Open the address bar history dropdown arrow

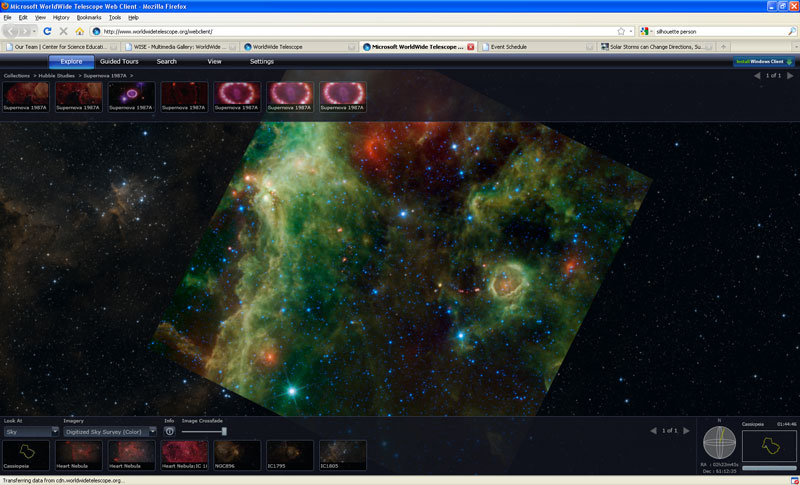631,32
